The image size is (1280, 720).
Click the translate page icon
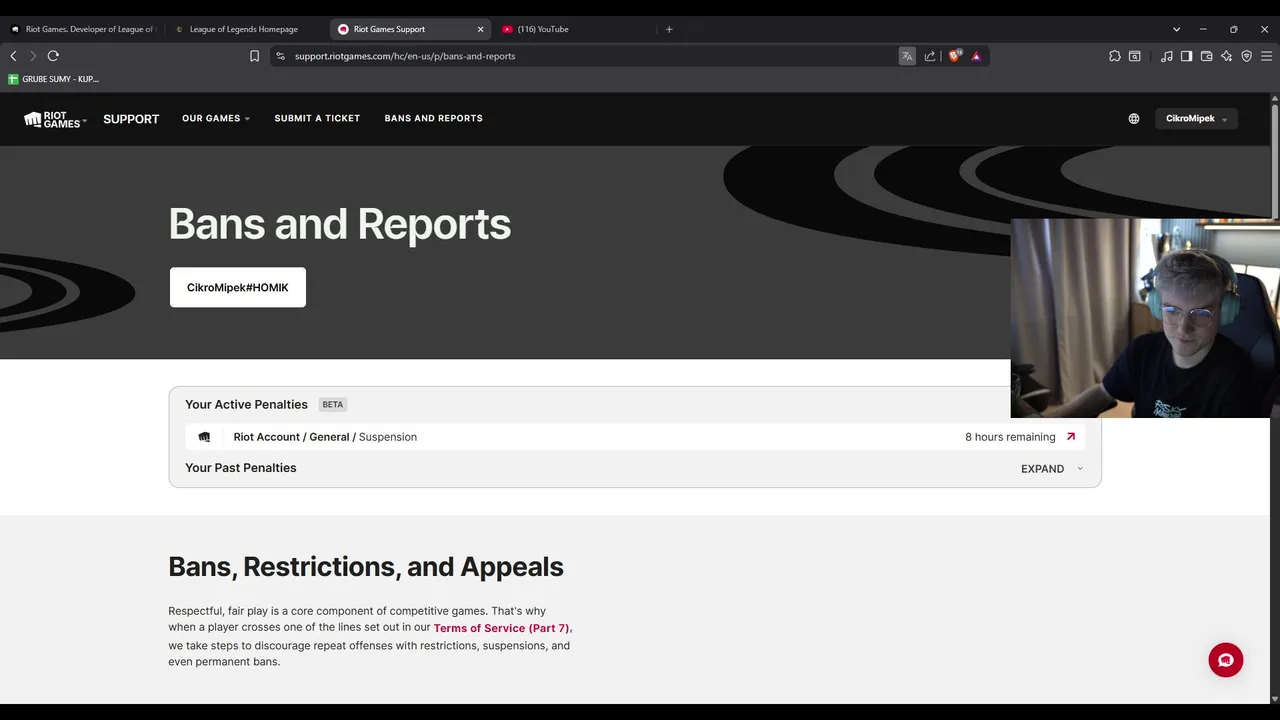point(907,56)
